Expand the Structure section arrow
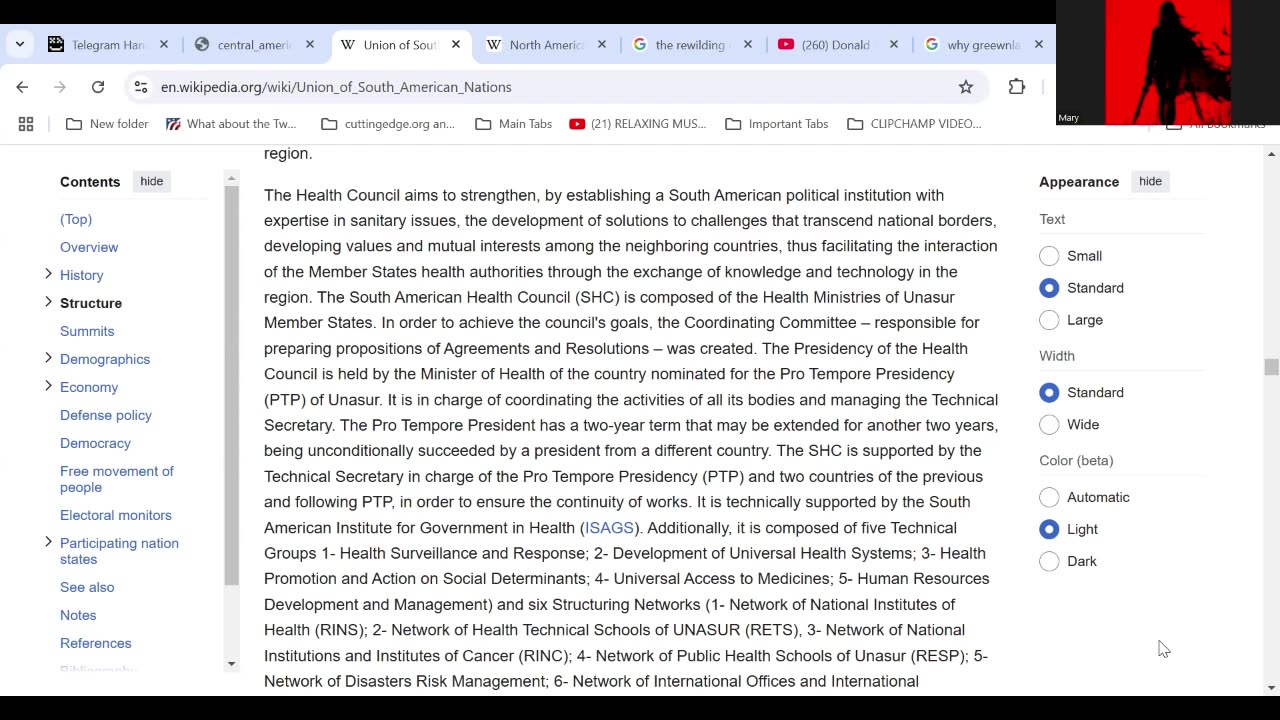The height and width of the screenshot is (720, 1280). [48, 302]
